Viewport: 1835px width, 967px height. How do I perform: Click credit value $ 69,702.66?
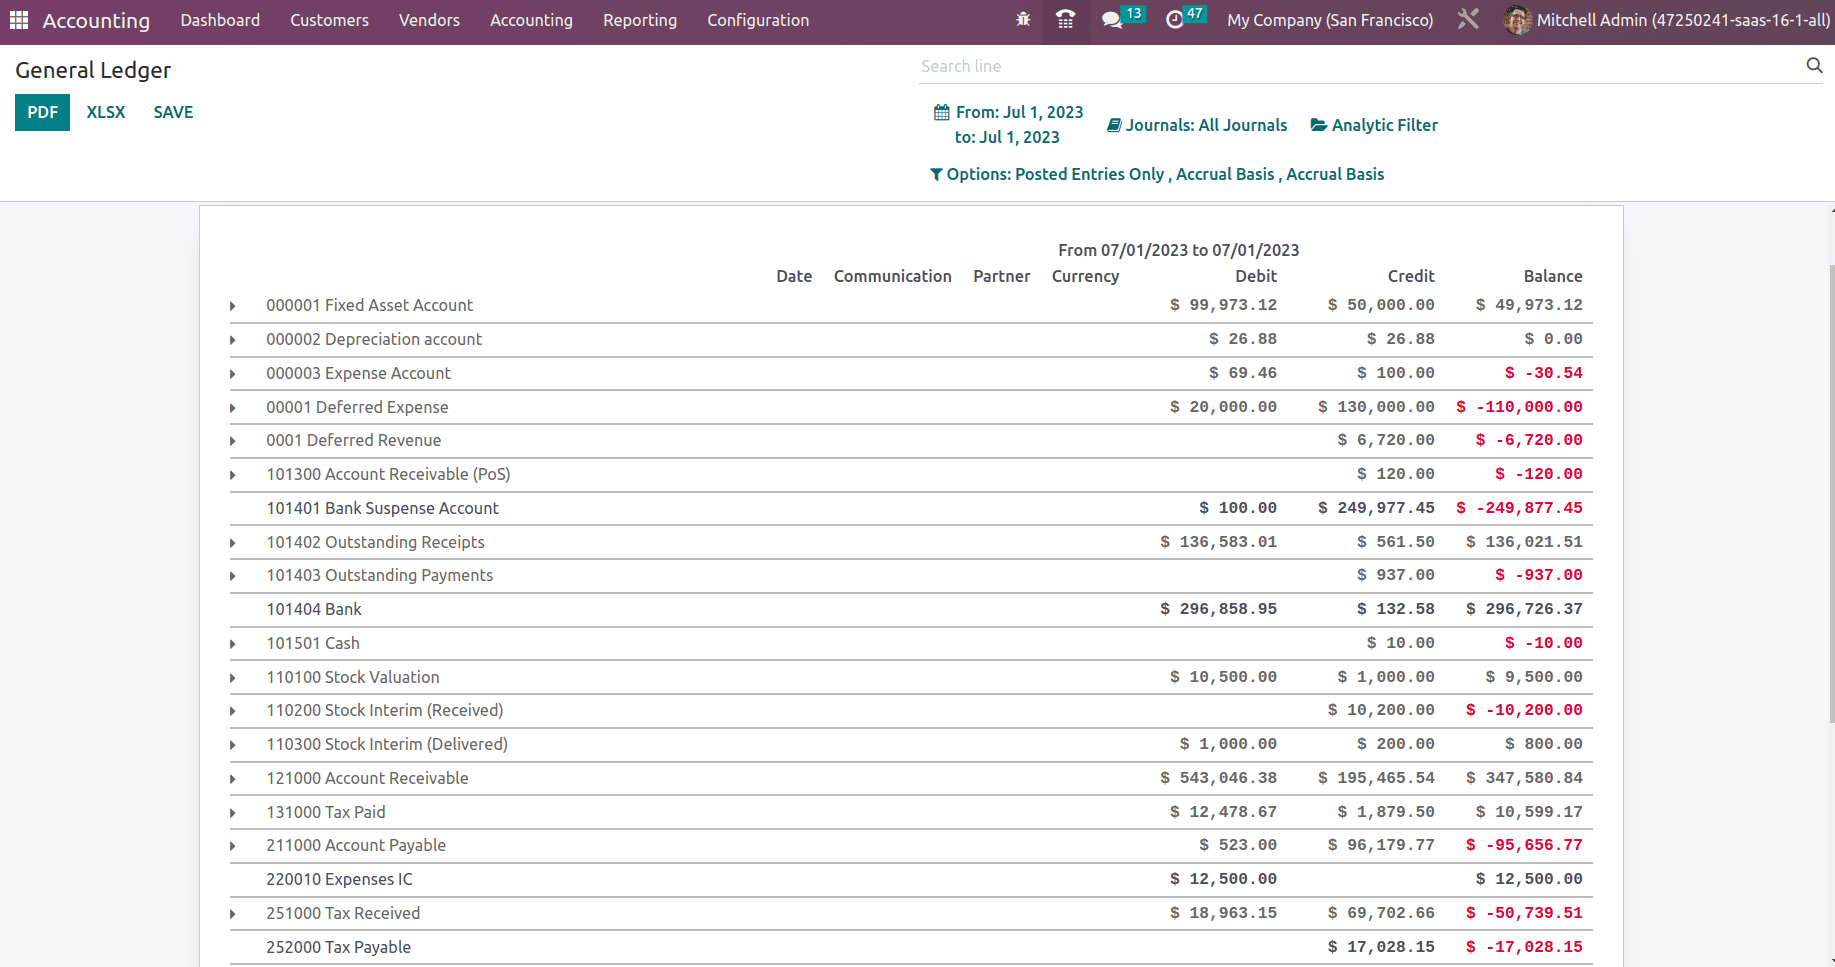point(1381,913)
